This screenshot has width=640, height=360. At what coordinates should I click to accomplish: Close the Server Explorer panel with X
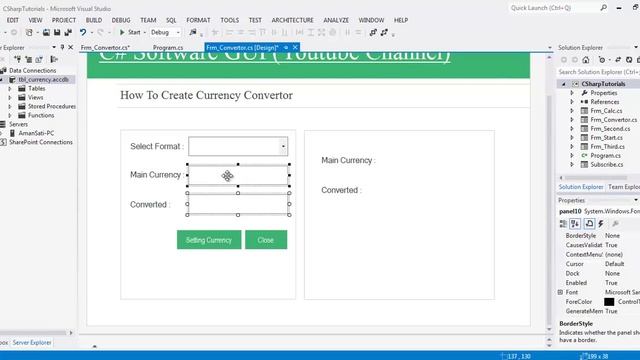coord(71,47)
